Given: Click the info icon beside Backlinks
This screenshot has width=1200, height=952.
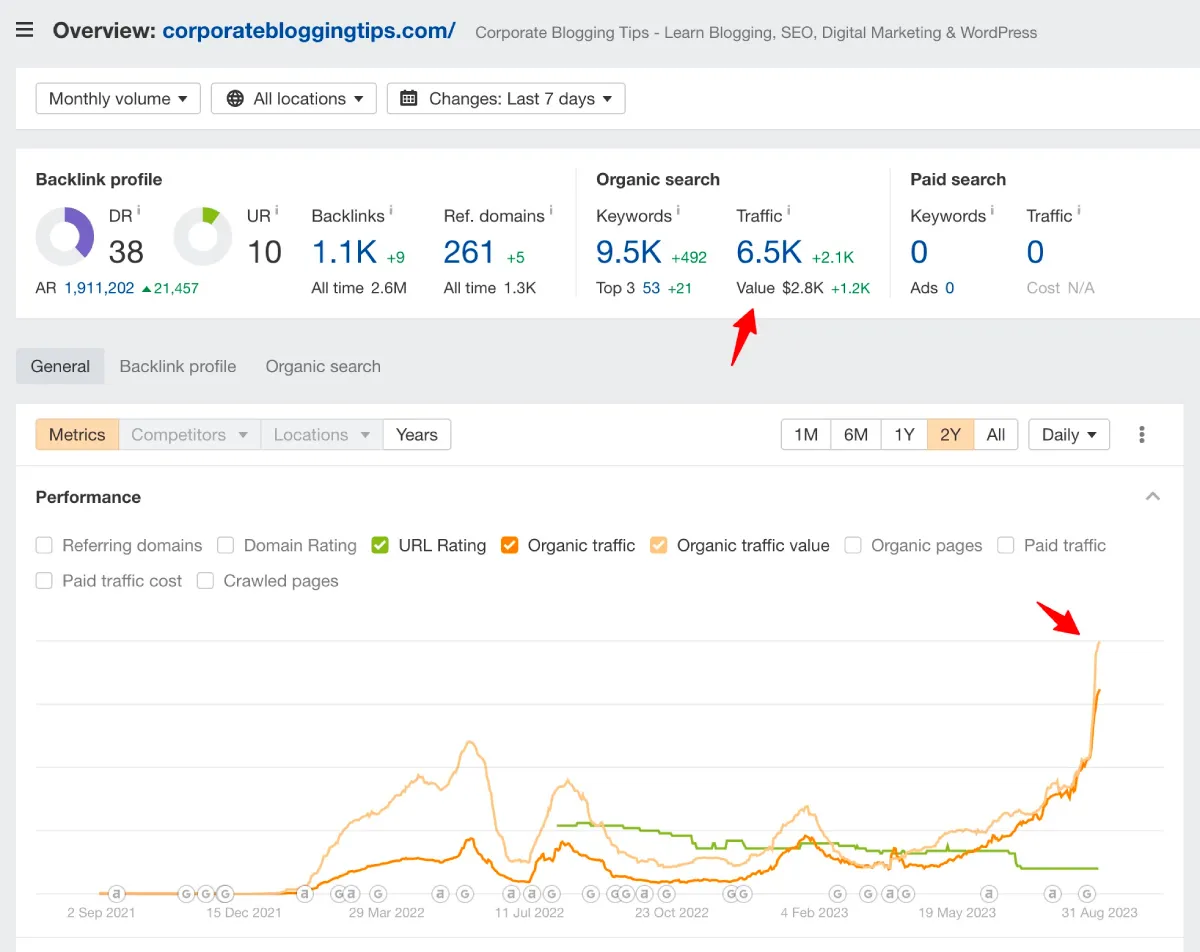Looking at the screenshot, I should (x=391, y=210).
